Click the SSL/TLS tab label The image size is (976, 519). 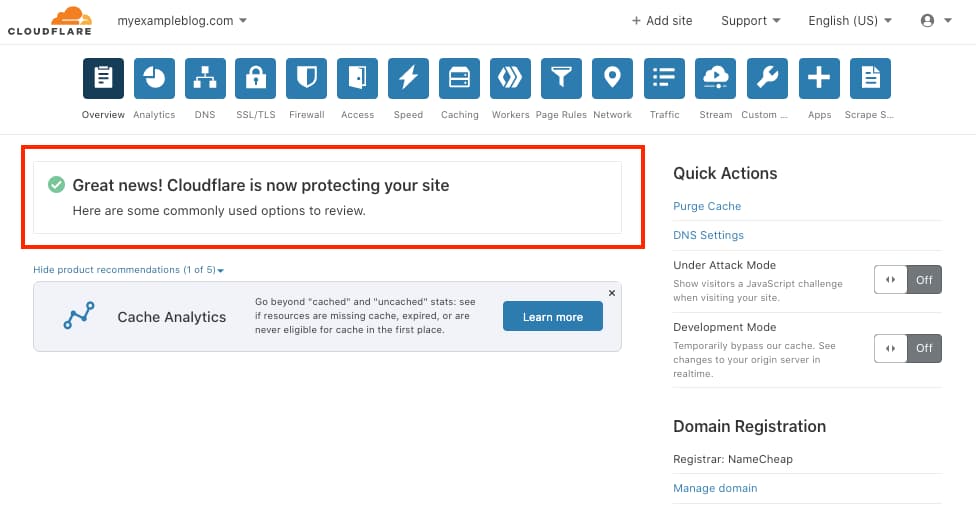[255, 115]
